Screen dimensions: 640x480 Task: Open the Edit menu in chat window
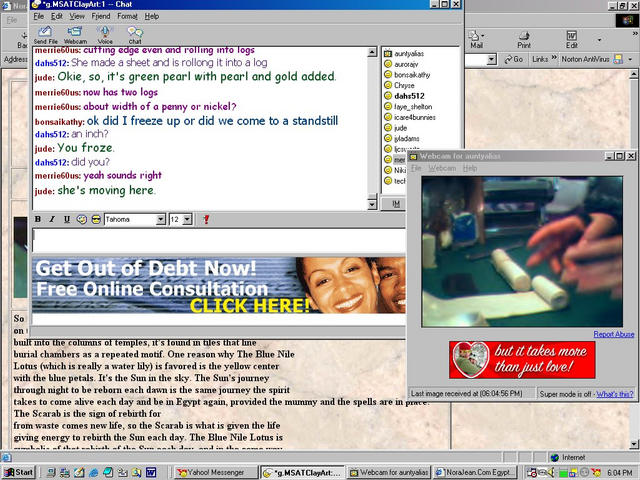click(57, 16)
